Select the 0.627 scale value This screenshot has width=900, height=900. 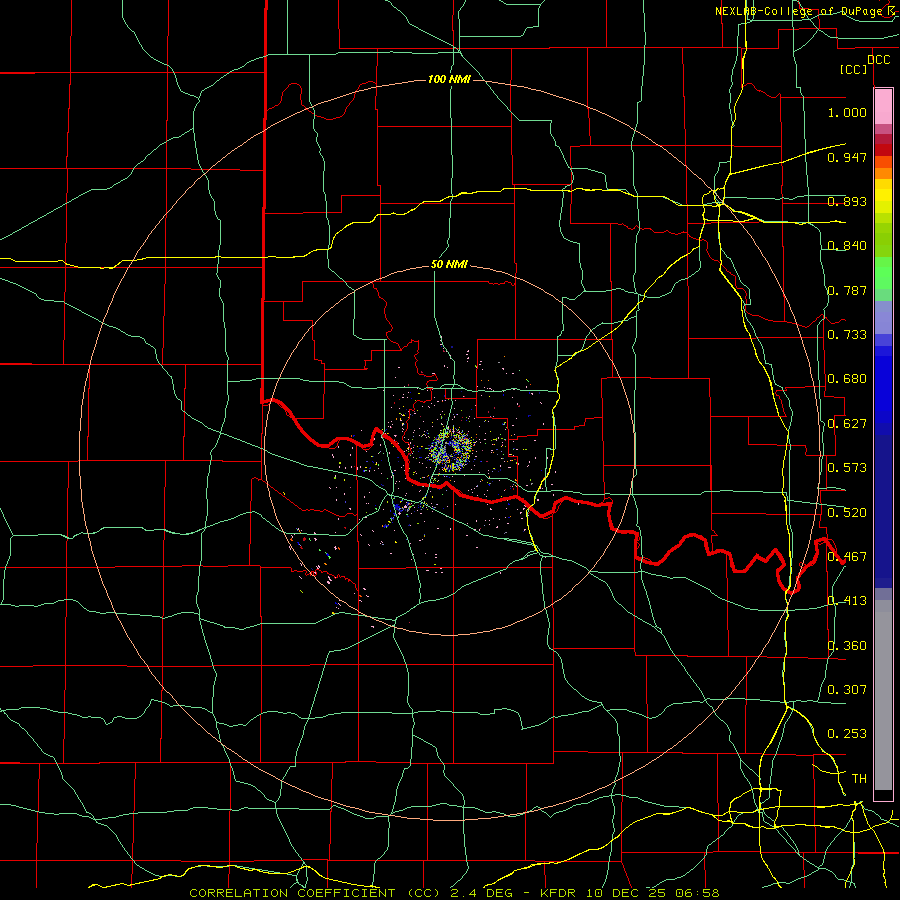[847, 424]
